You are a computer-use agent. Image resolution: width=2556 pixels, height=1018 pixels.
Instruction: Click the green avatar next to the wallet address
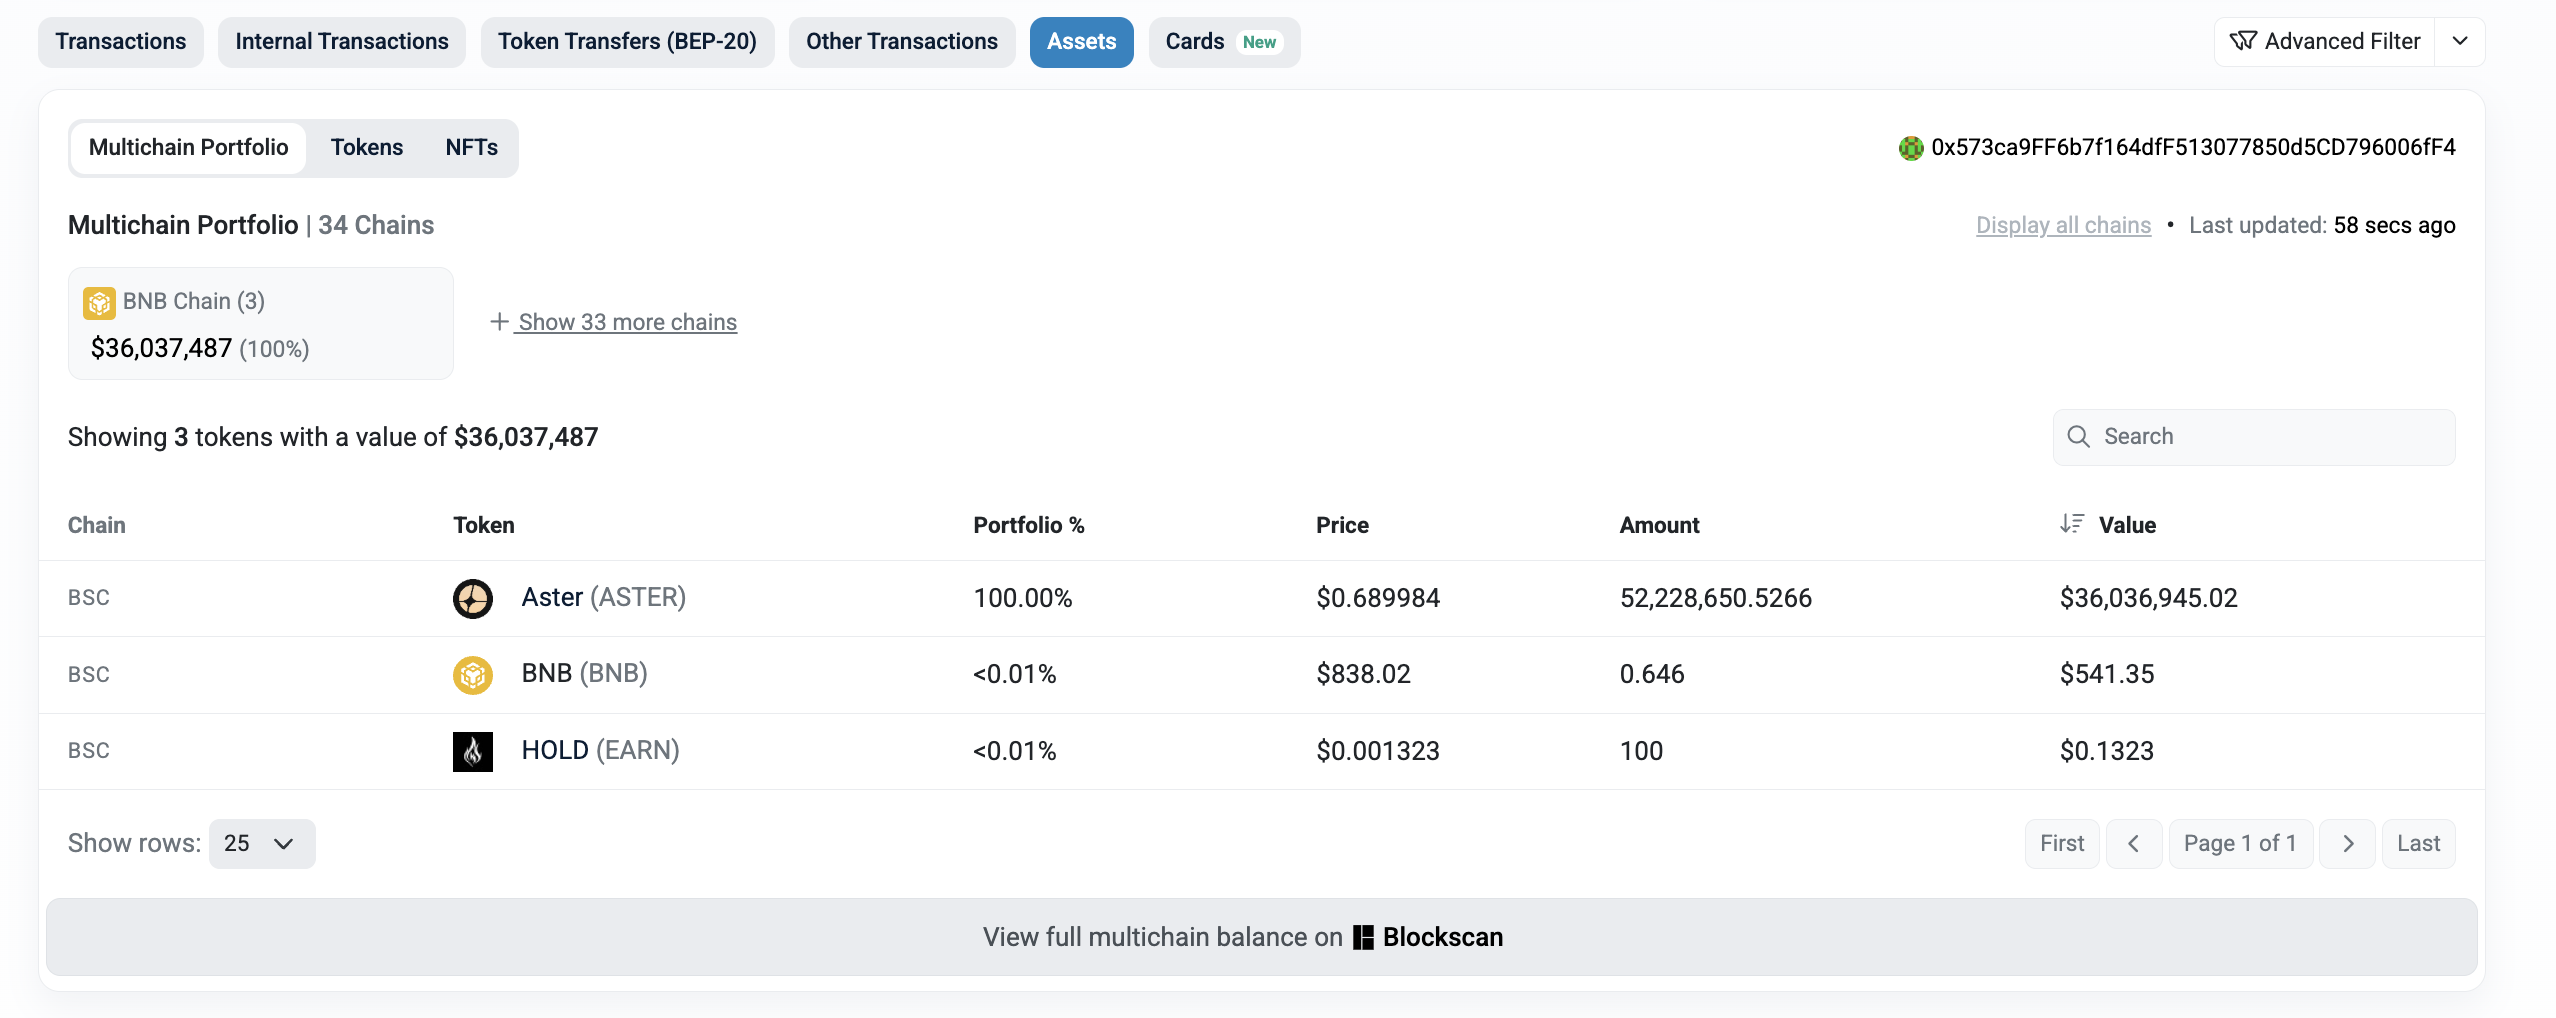(1911, 147)
